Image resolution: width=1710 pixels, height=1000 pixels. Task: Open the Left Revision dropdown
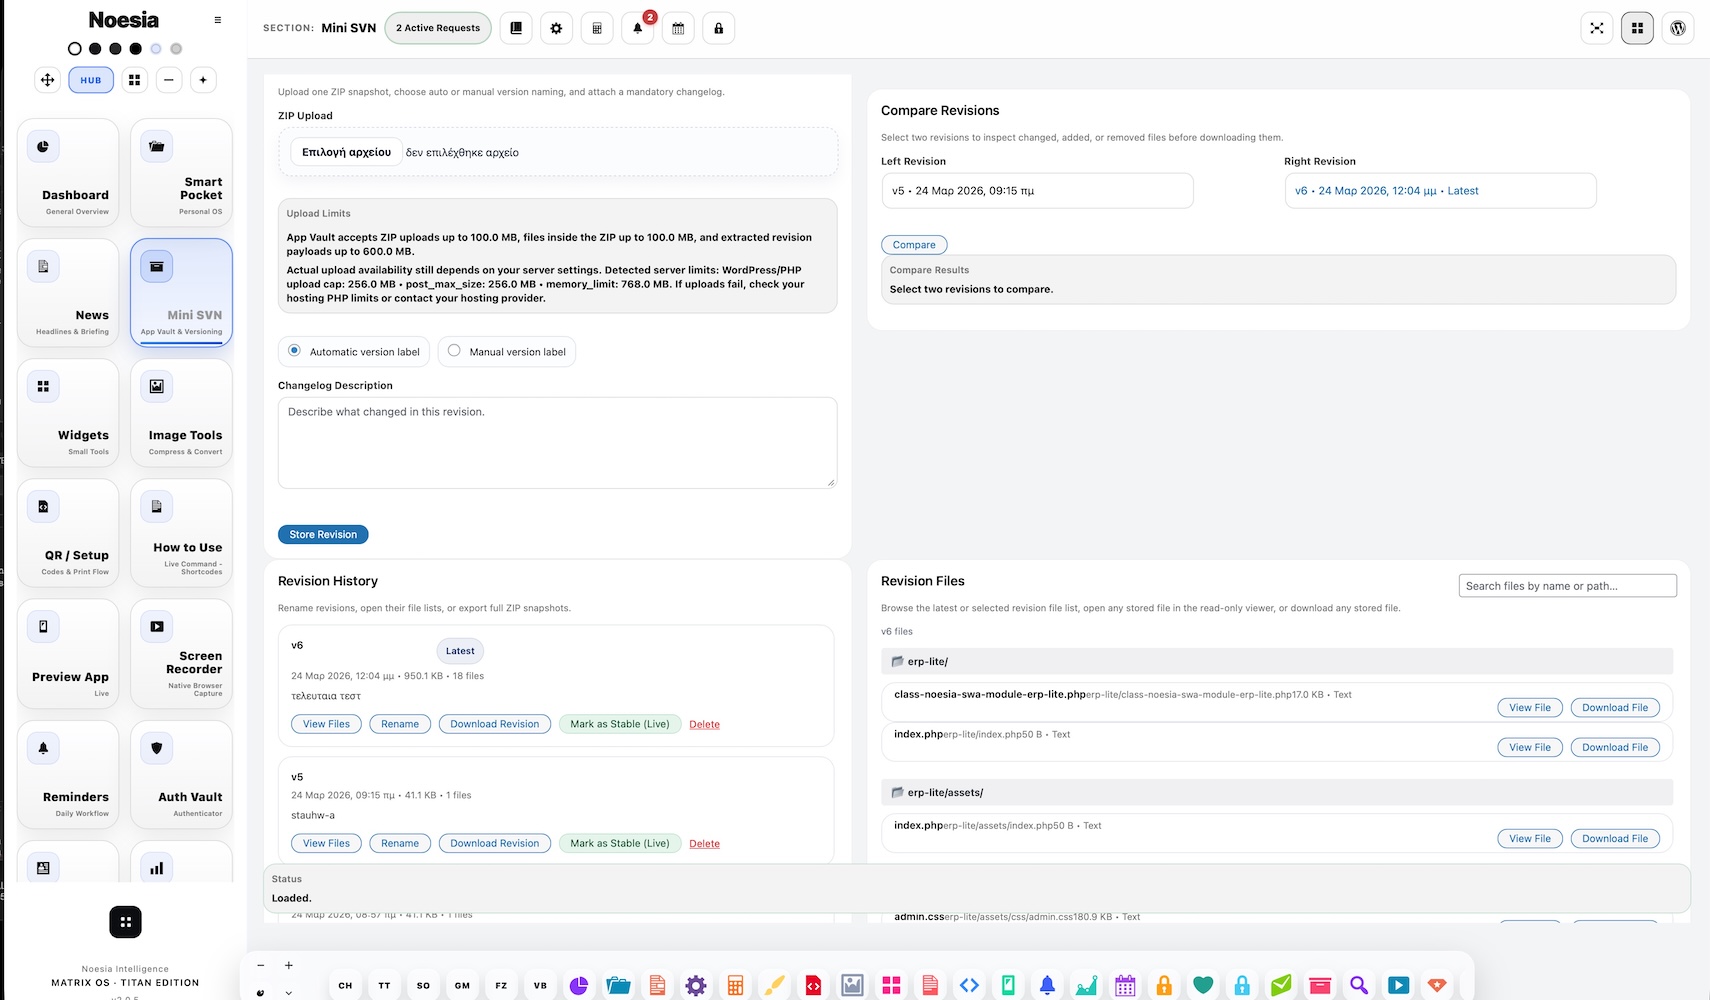point(1037,190)
